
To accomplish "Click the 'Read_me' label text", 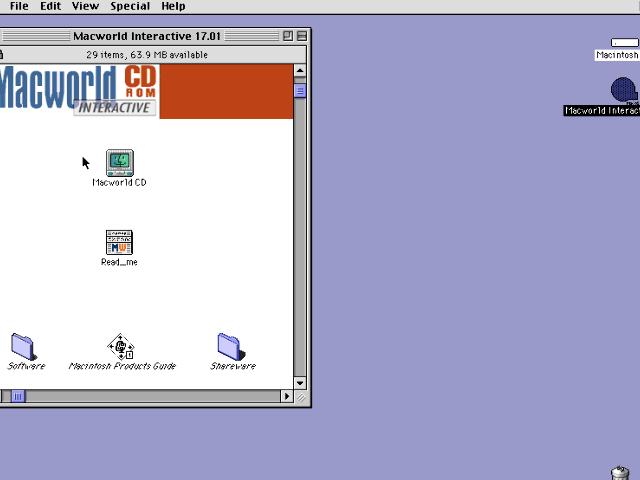I will point(119,262).
